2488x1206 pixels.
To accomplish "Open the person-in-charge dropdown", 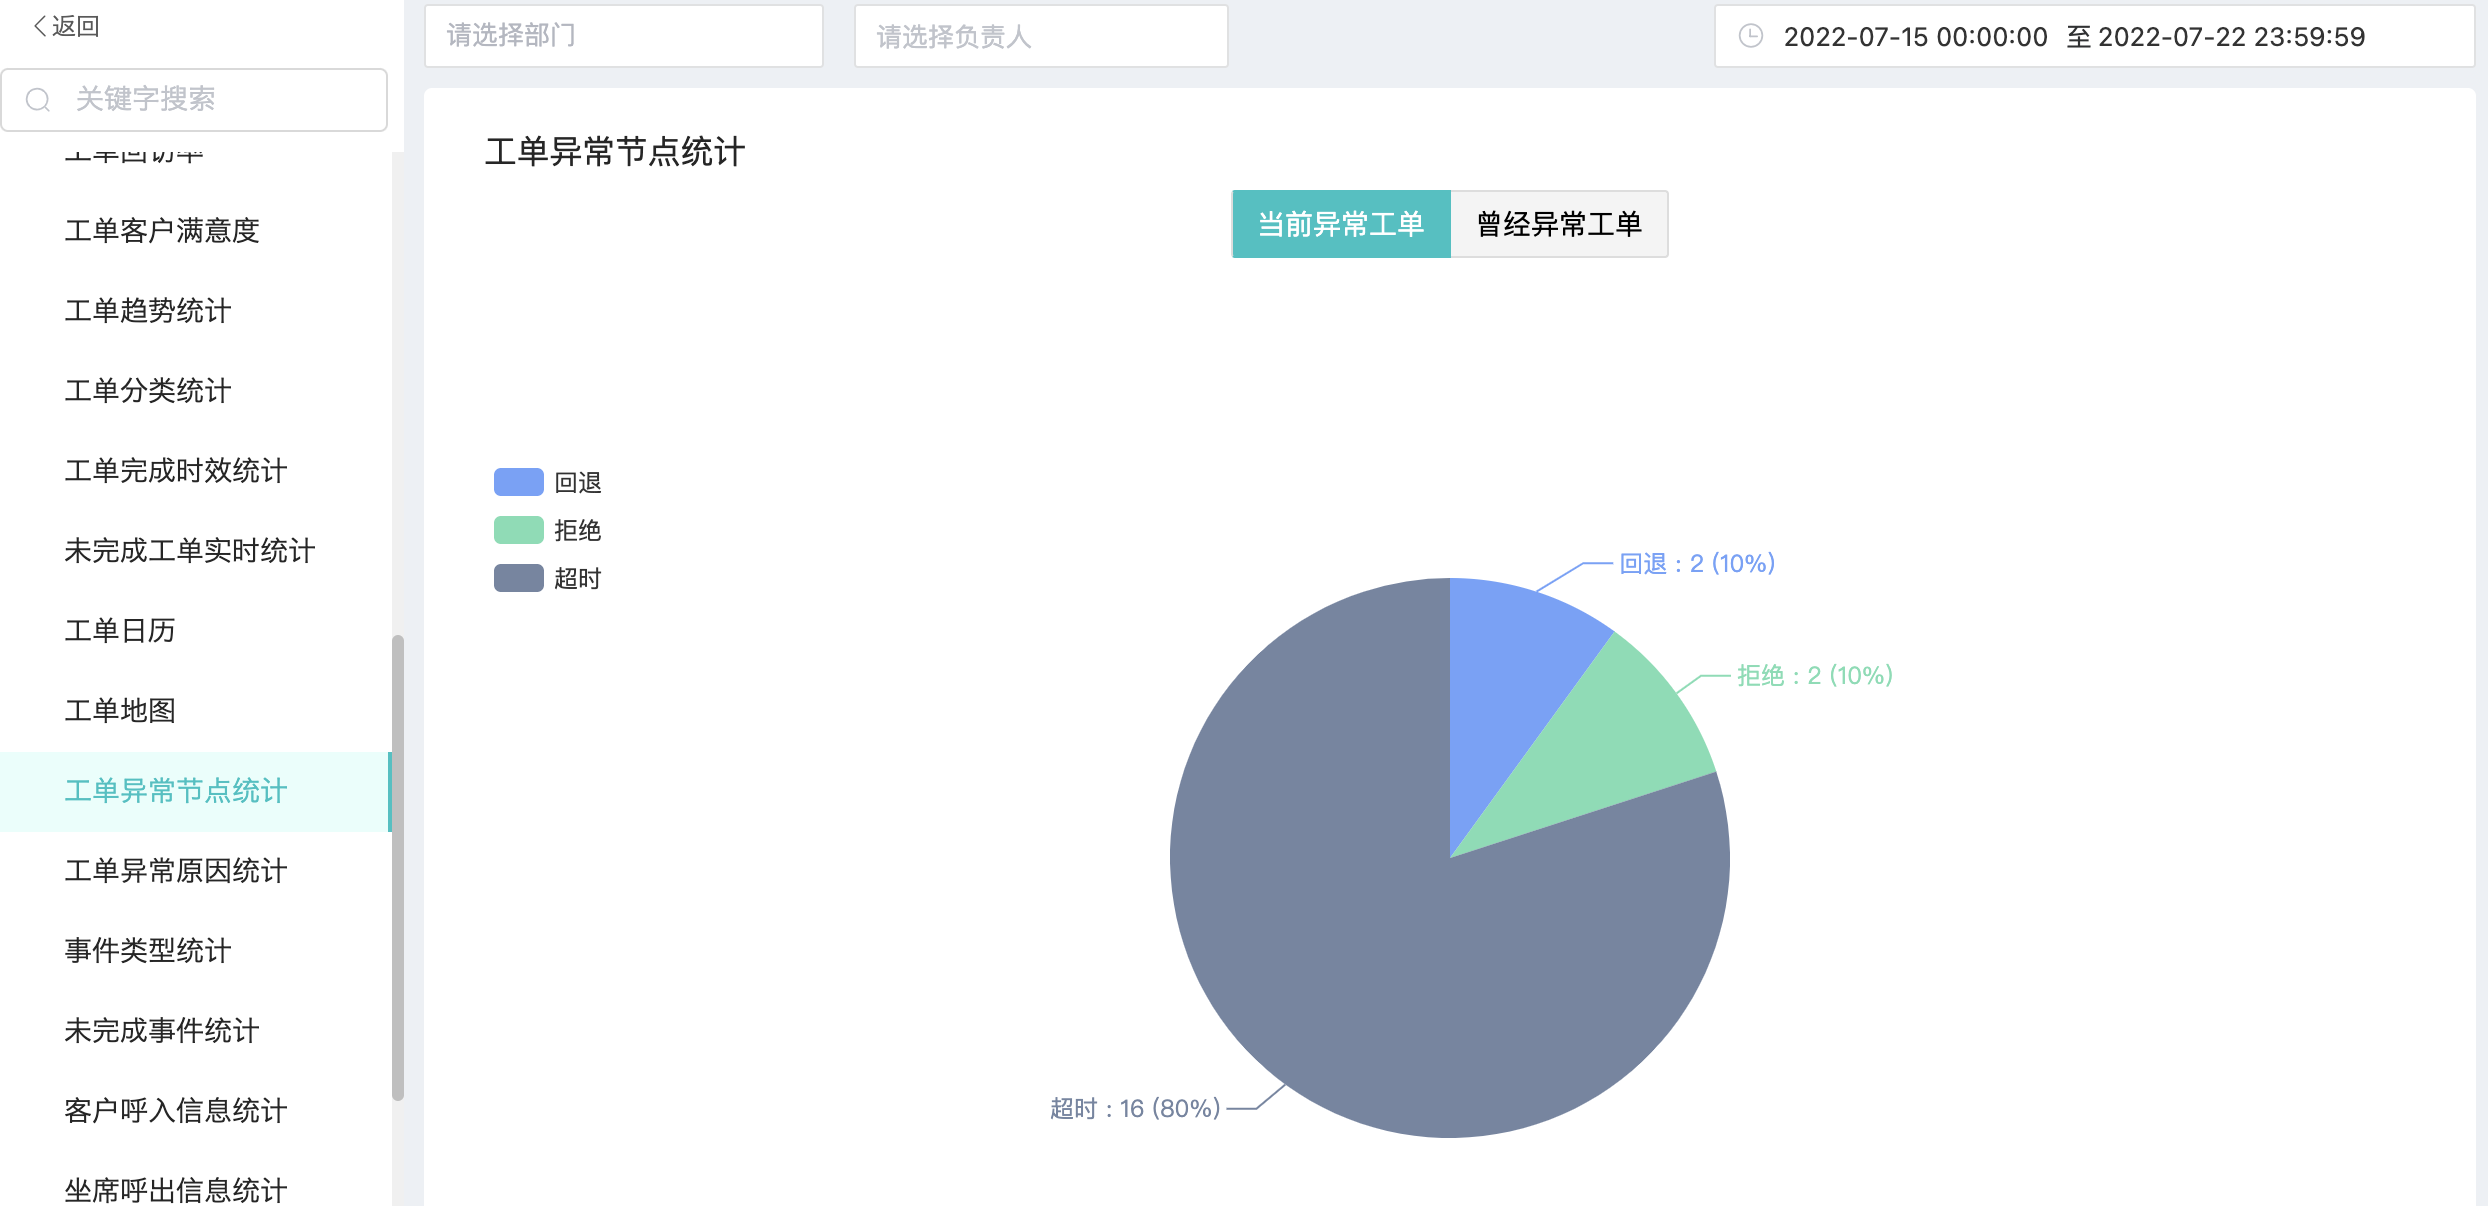I will pos(1041,36).
